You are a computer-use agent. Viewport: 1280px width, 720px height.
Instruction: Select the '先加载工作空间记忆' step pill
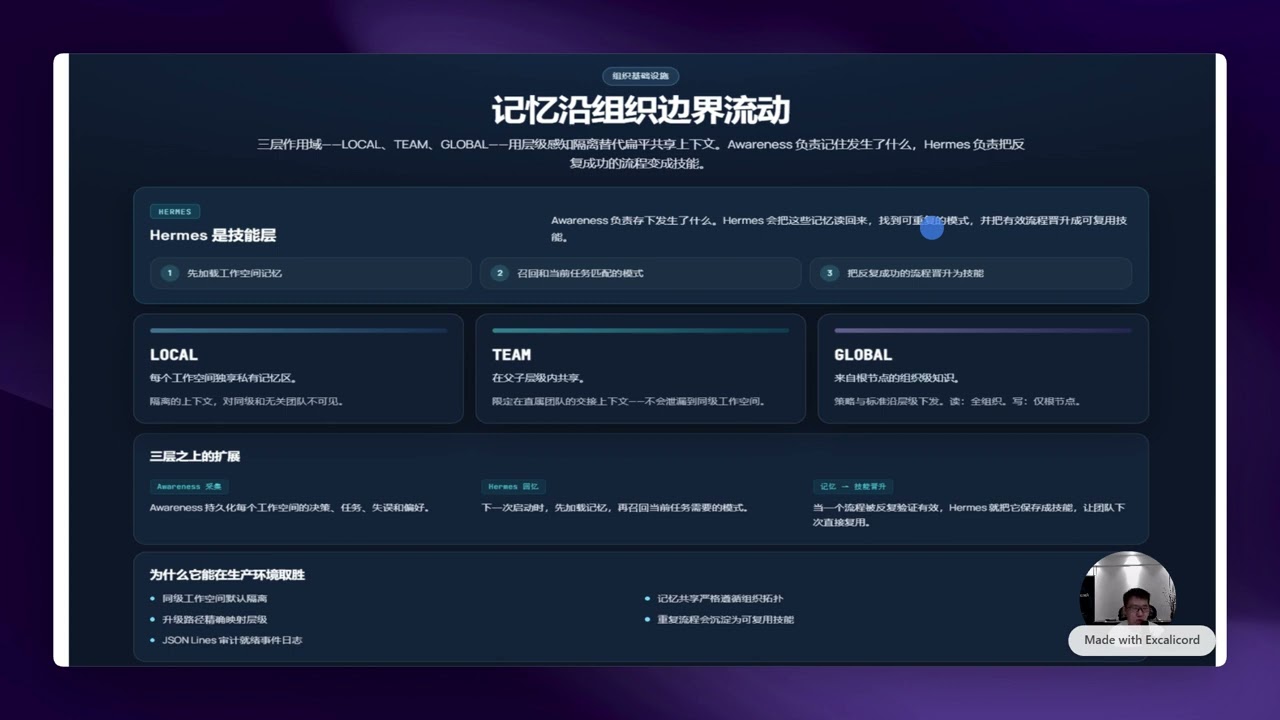(311, 273)
